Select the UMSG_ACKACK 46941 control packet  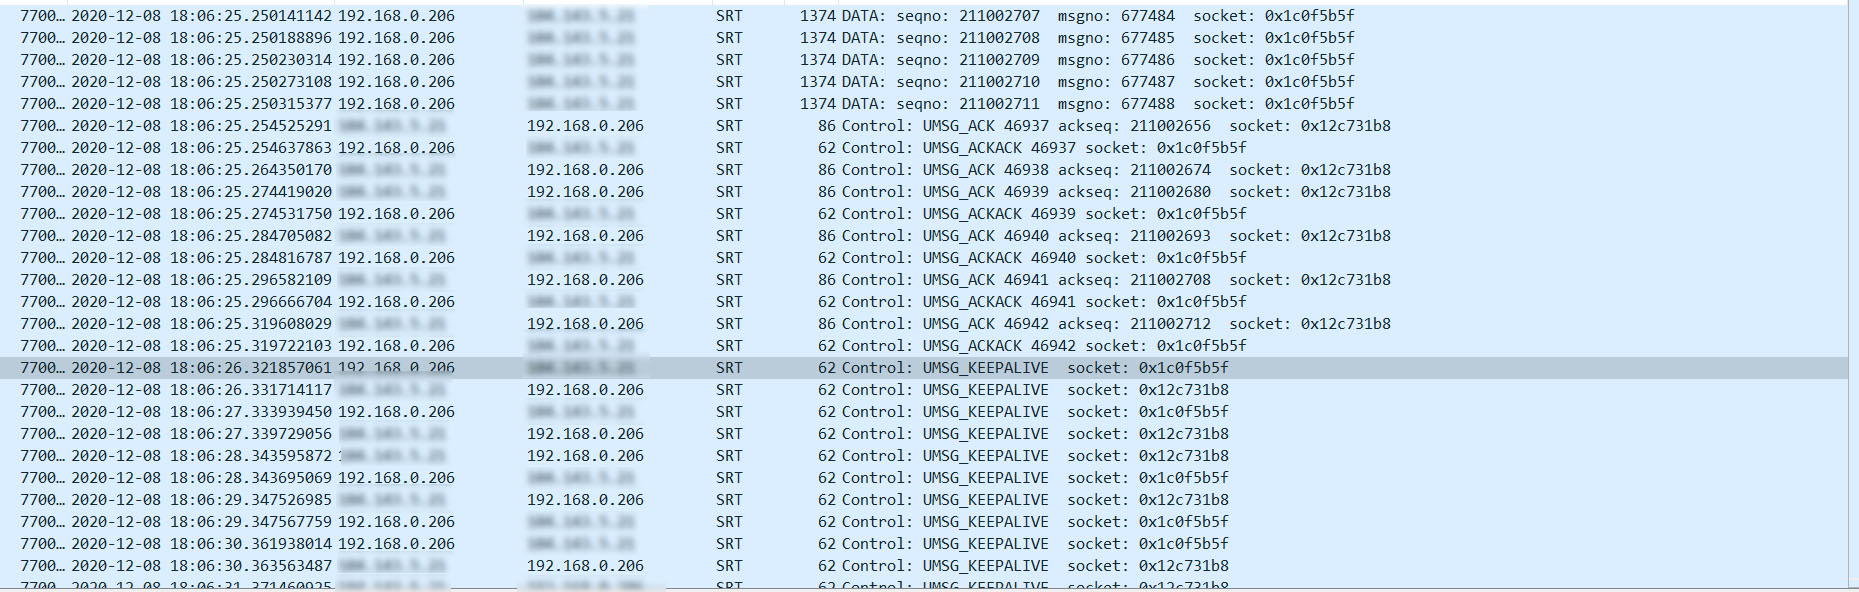pyautogui.click(x=900, y=301)
